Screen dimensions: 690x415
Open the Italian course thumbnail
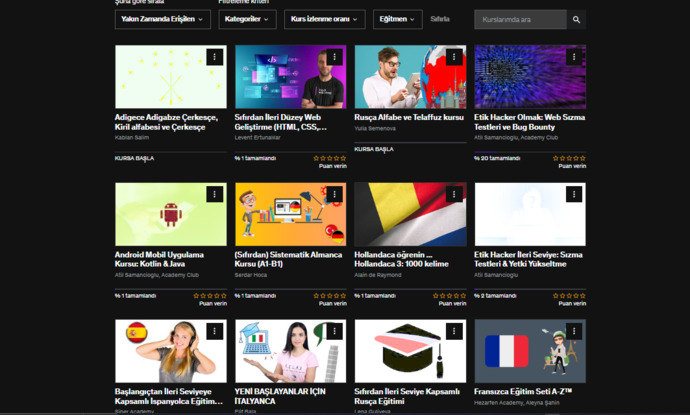click(x=290, y=351)
